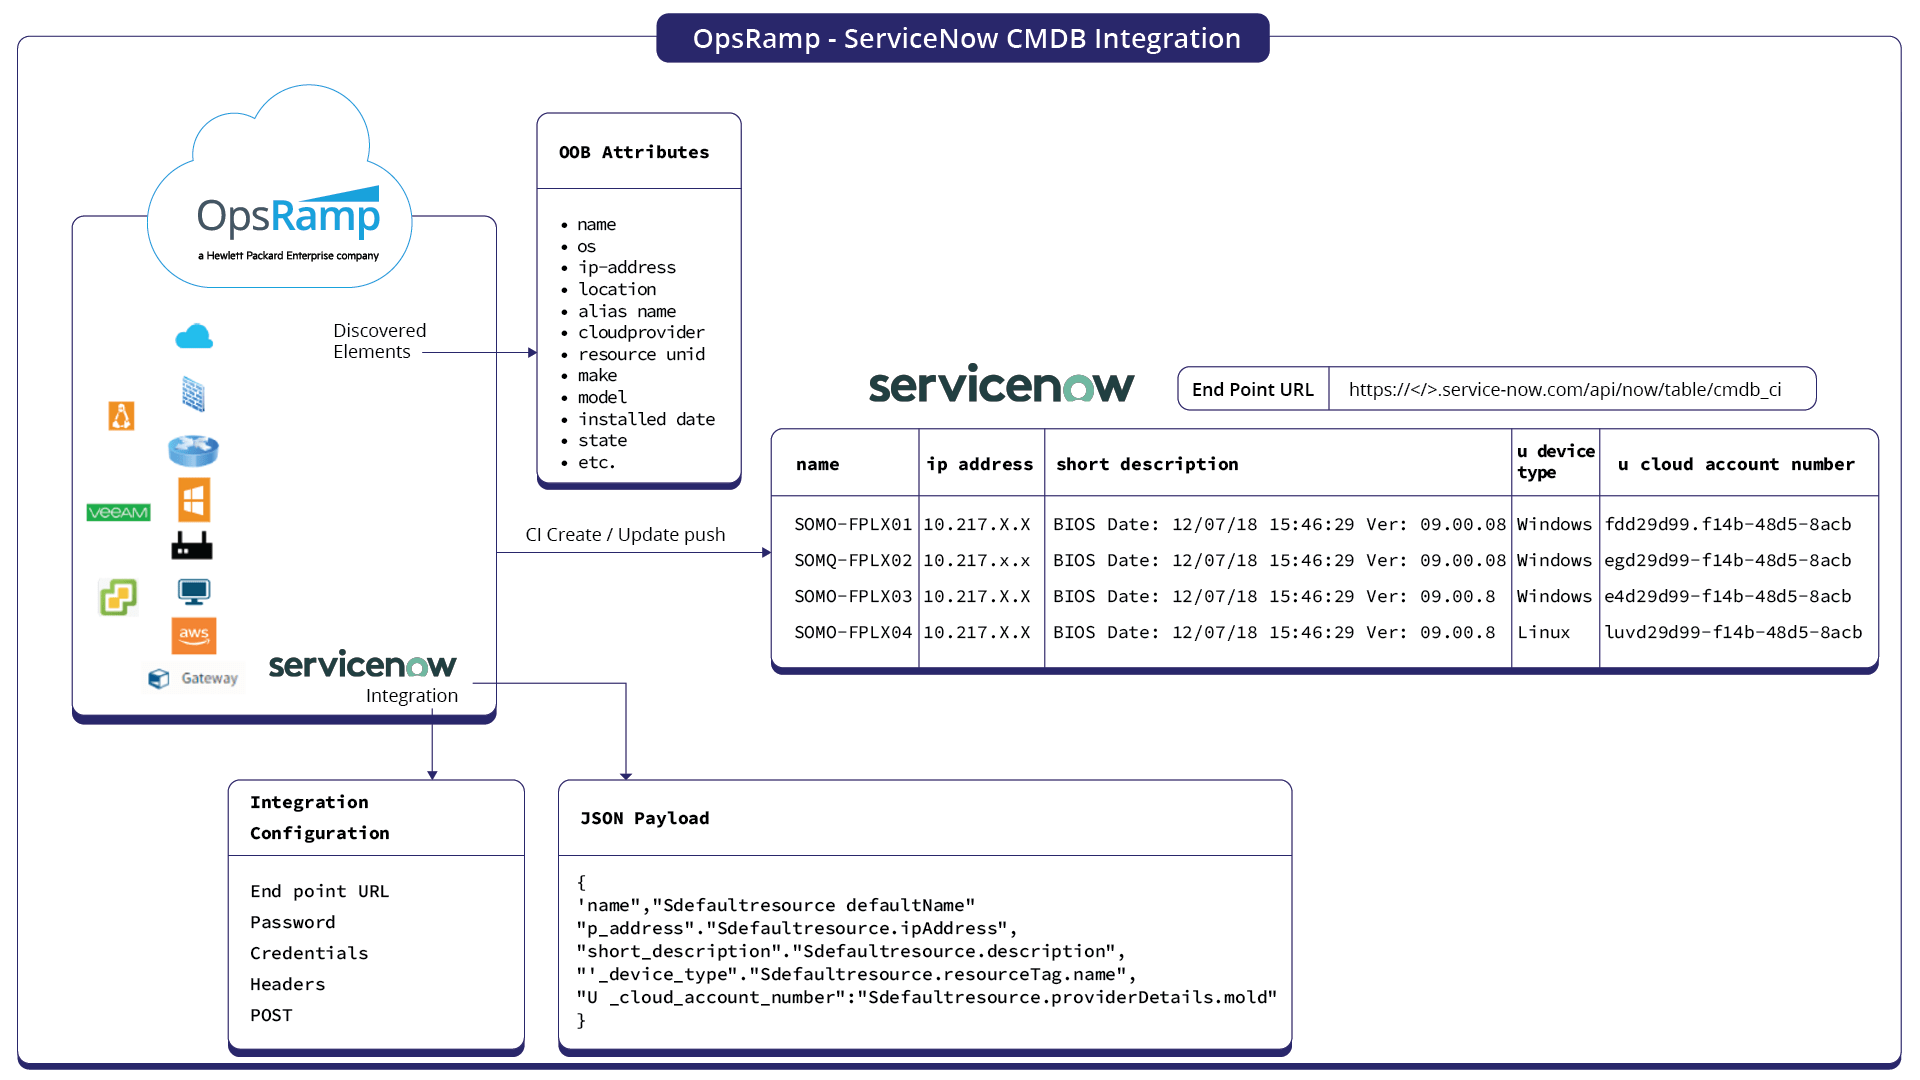Select the Veeam logo icon
Viewport: 1920px width, 1080px height.
119,512
